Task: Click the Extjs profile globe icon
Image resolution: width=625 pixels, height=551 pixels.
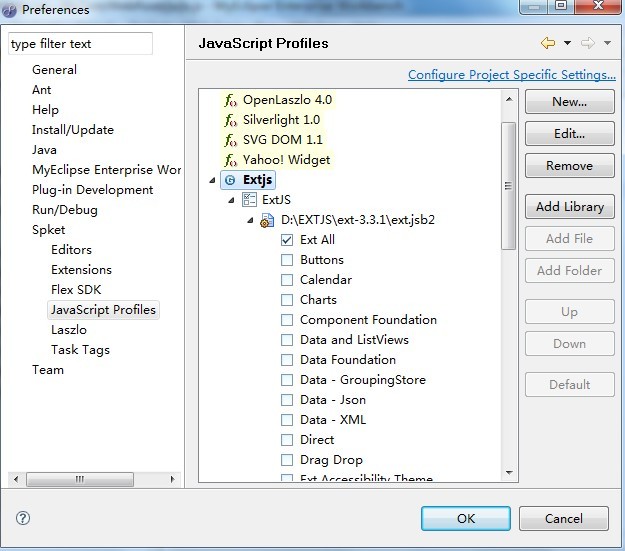Action: (230, 180)
